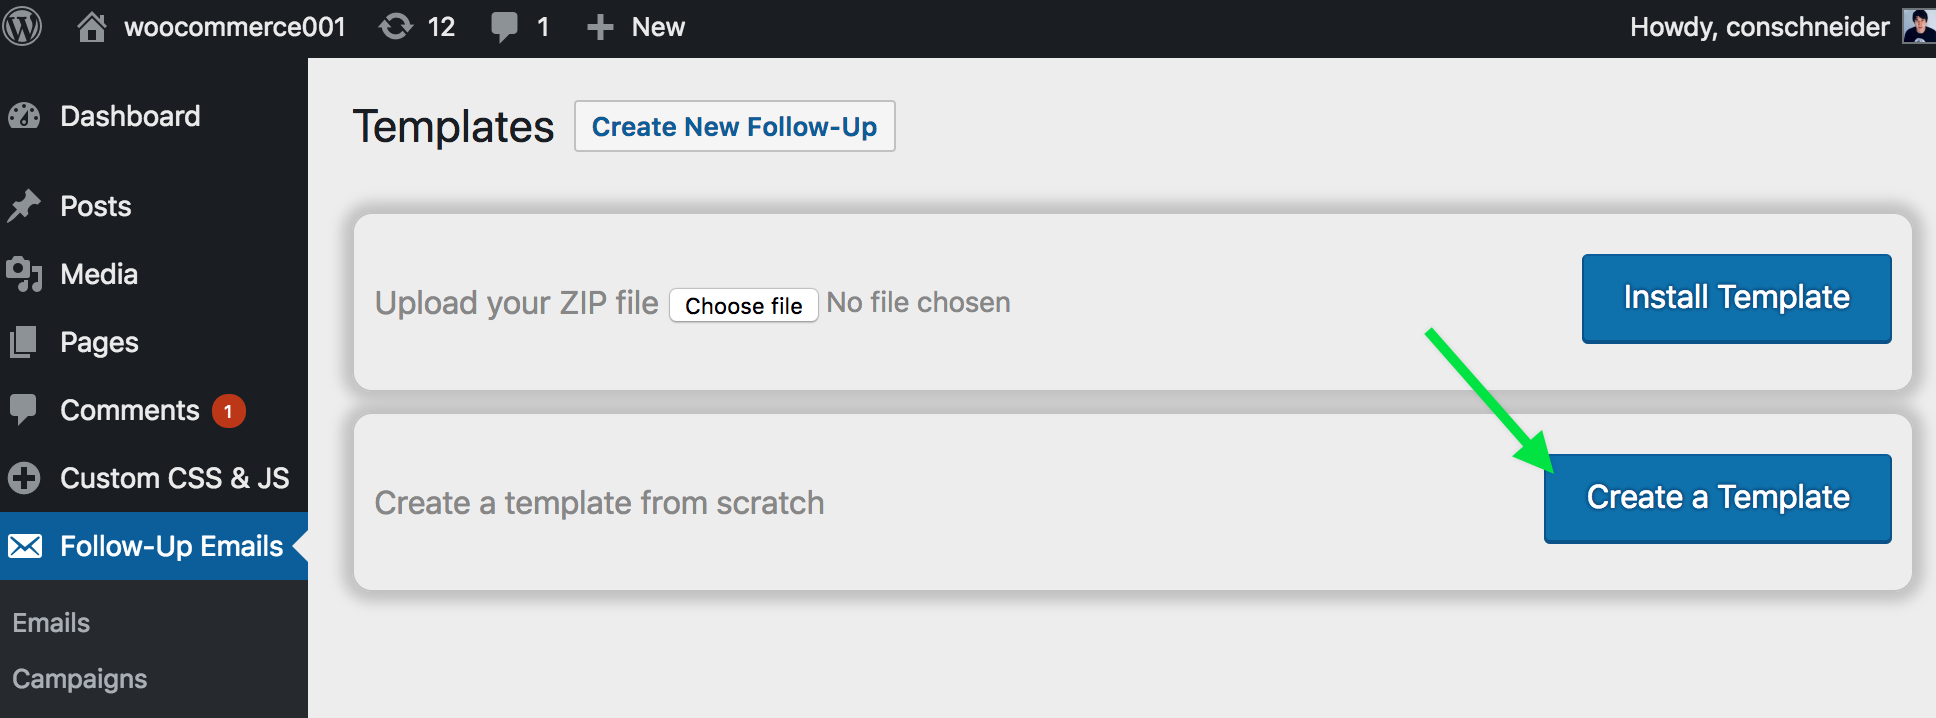Click the Posts pushpin icon
1936x718 pixels.
24,206
